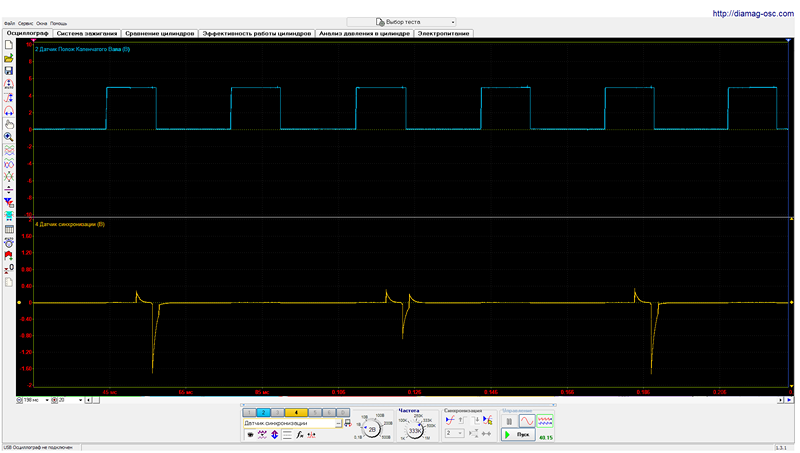Click the horizontal lines icon in the channel panel

click(287, 435)
